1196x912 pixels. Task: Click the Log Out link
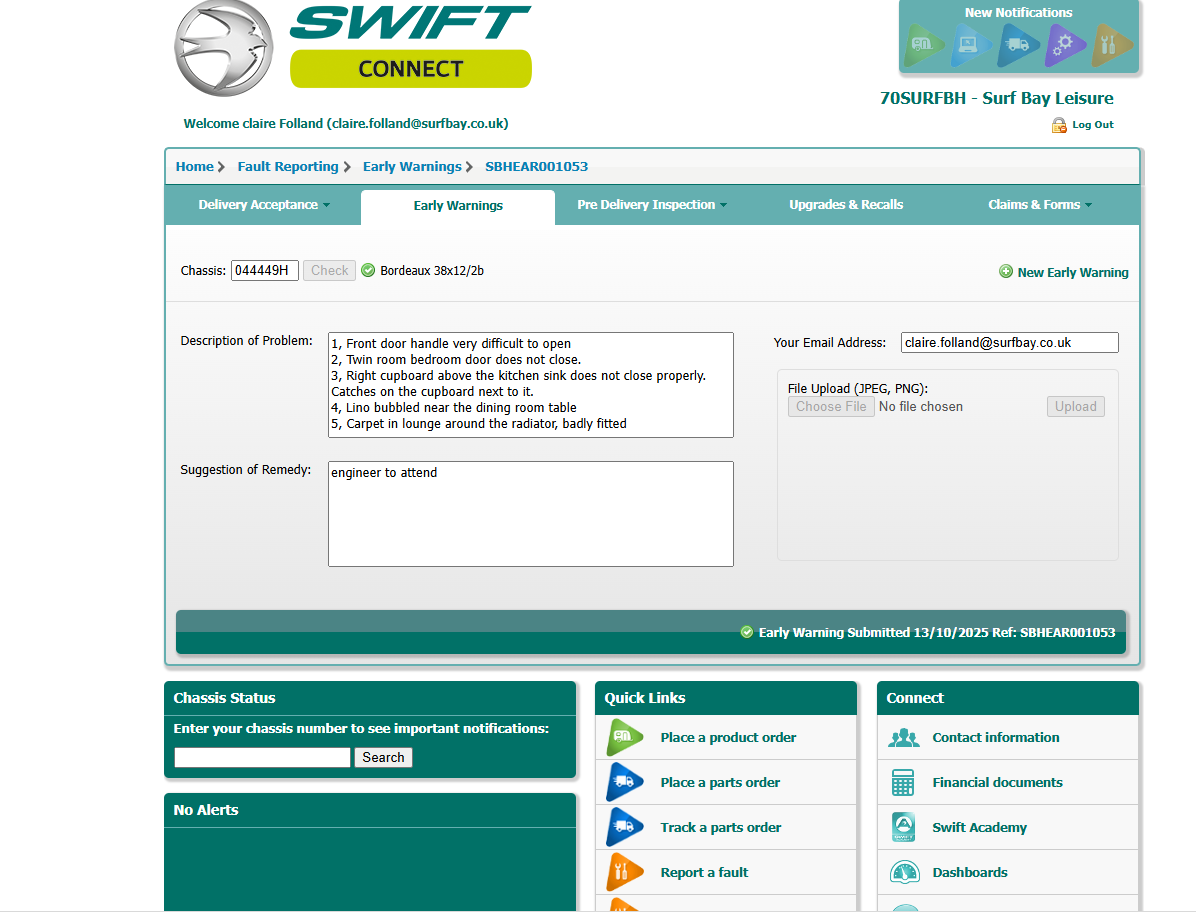(x=1092, y=125)
